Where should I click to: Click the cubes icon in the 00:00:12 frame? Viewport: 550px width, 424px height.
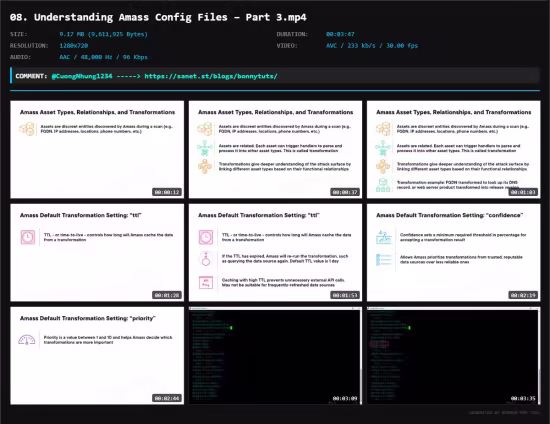coord(27,129)
